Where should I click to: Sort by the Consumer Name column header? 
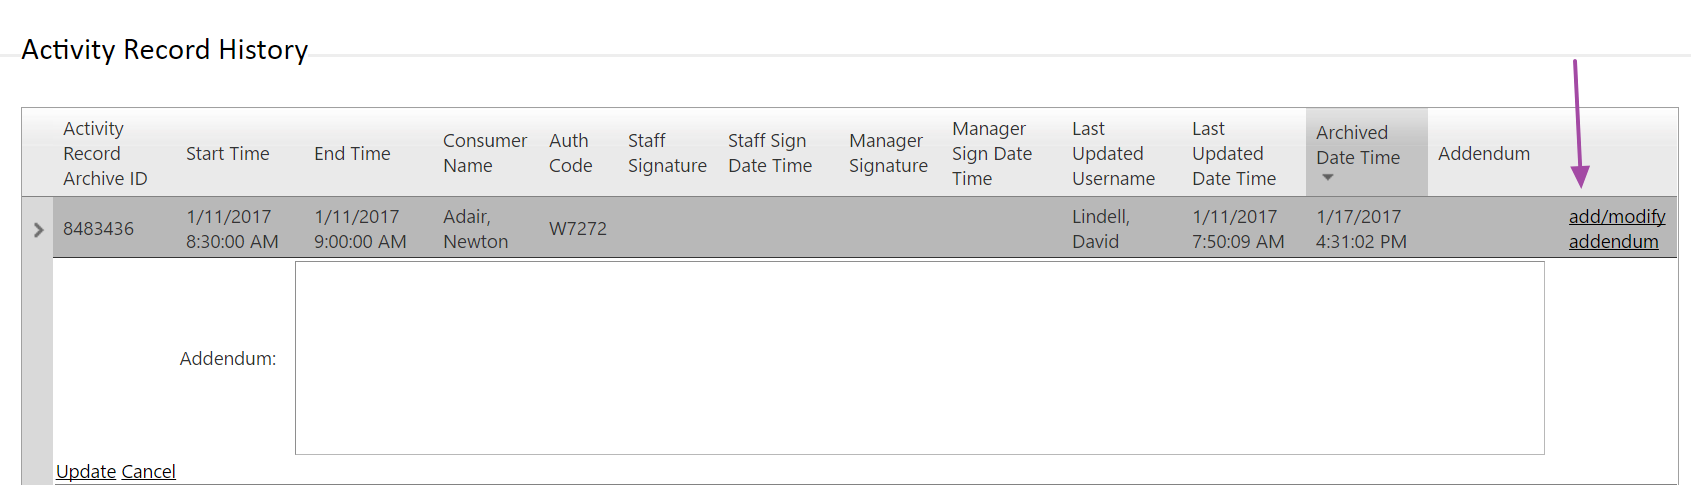[485, 154]
